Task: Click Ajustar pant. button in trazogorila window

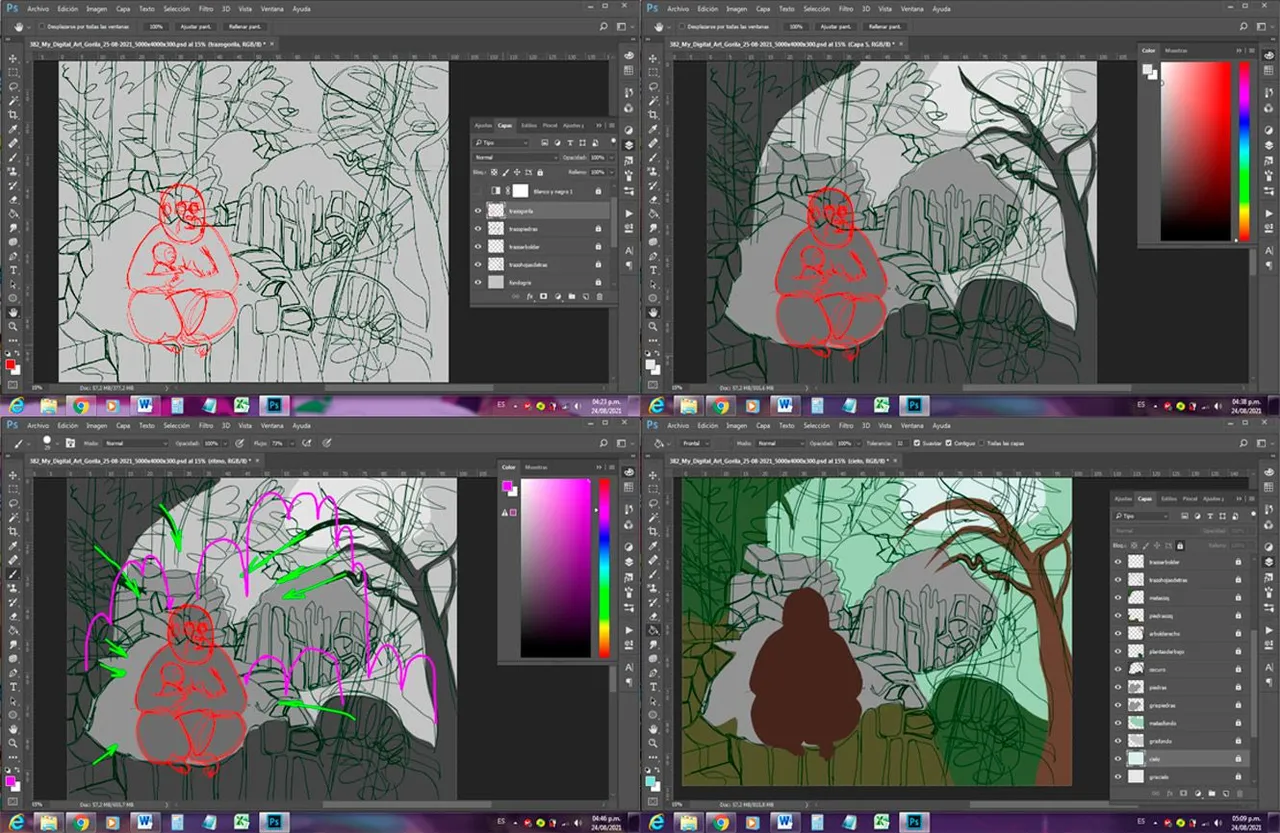Action: (196, 26)
